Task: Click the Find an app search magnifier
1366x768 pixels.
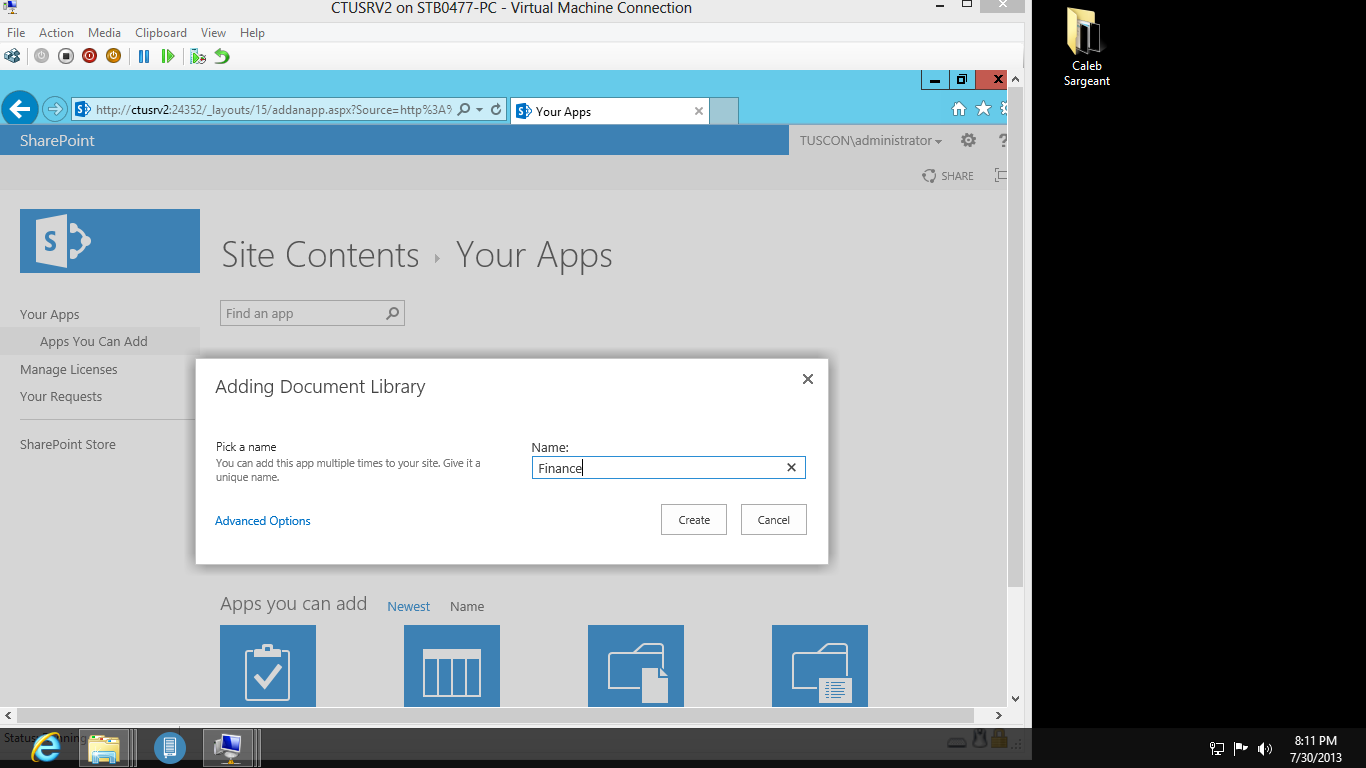Action: [393, 314]
